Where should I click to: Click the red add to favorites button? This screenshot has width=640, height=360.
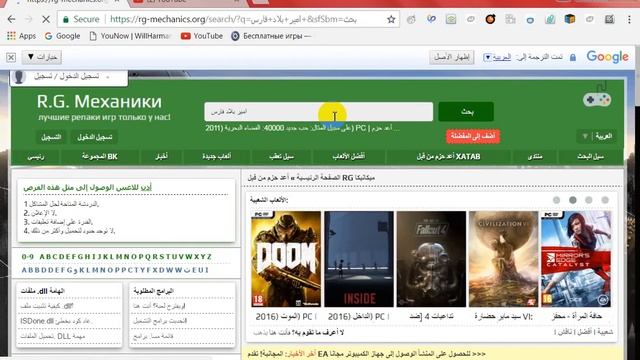click(x=473, y=136)
